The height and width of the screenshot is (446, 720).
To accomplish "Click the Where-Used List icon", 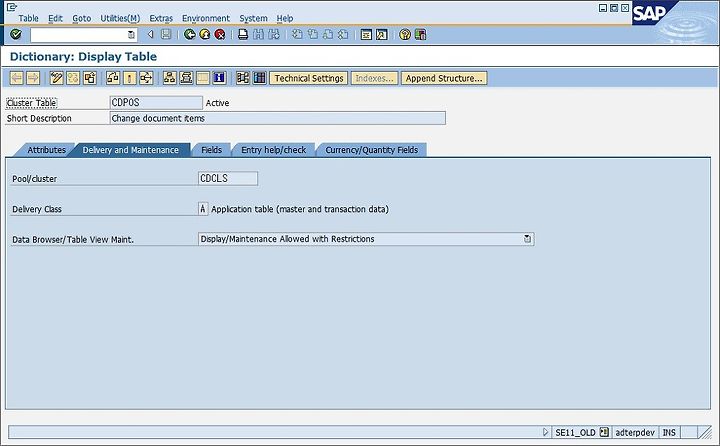I will [x=146, y=78].
